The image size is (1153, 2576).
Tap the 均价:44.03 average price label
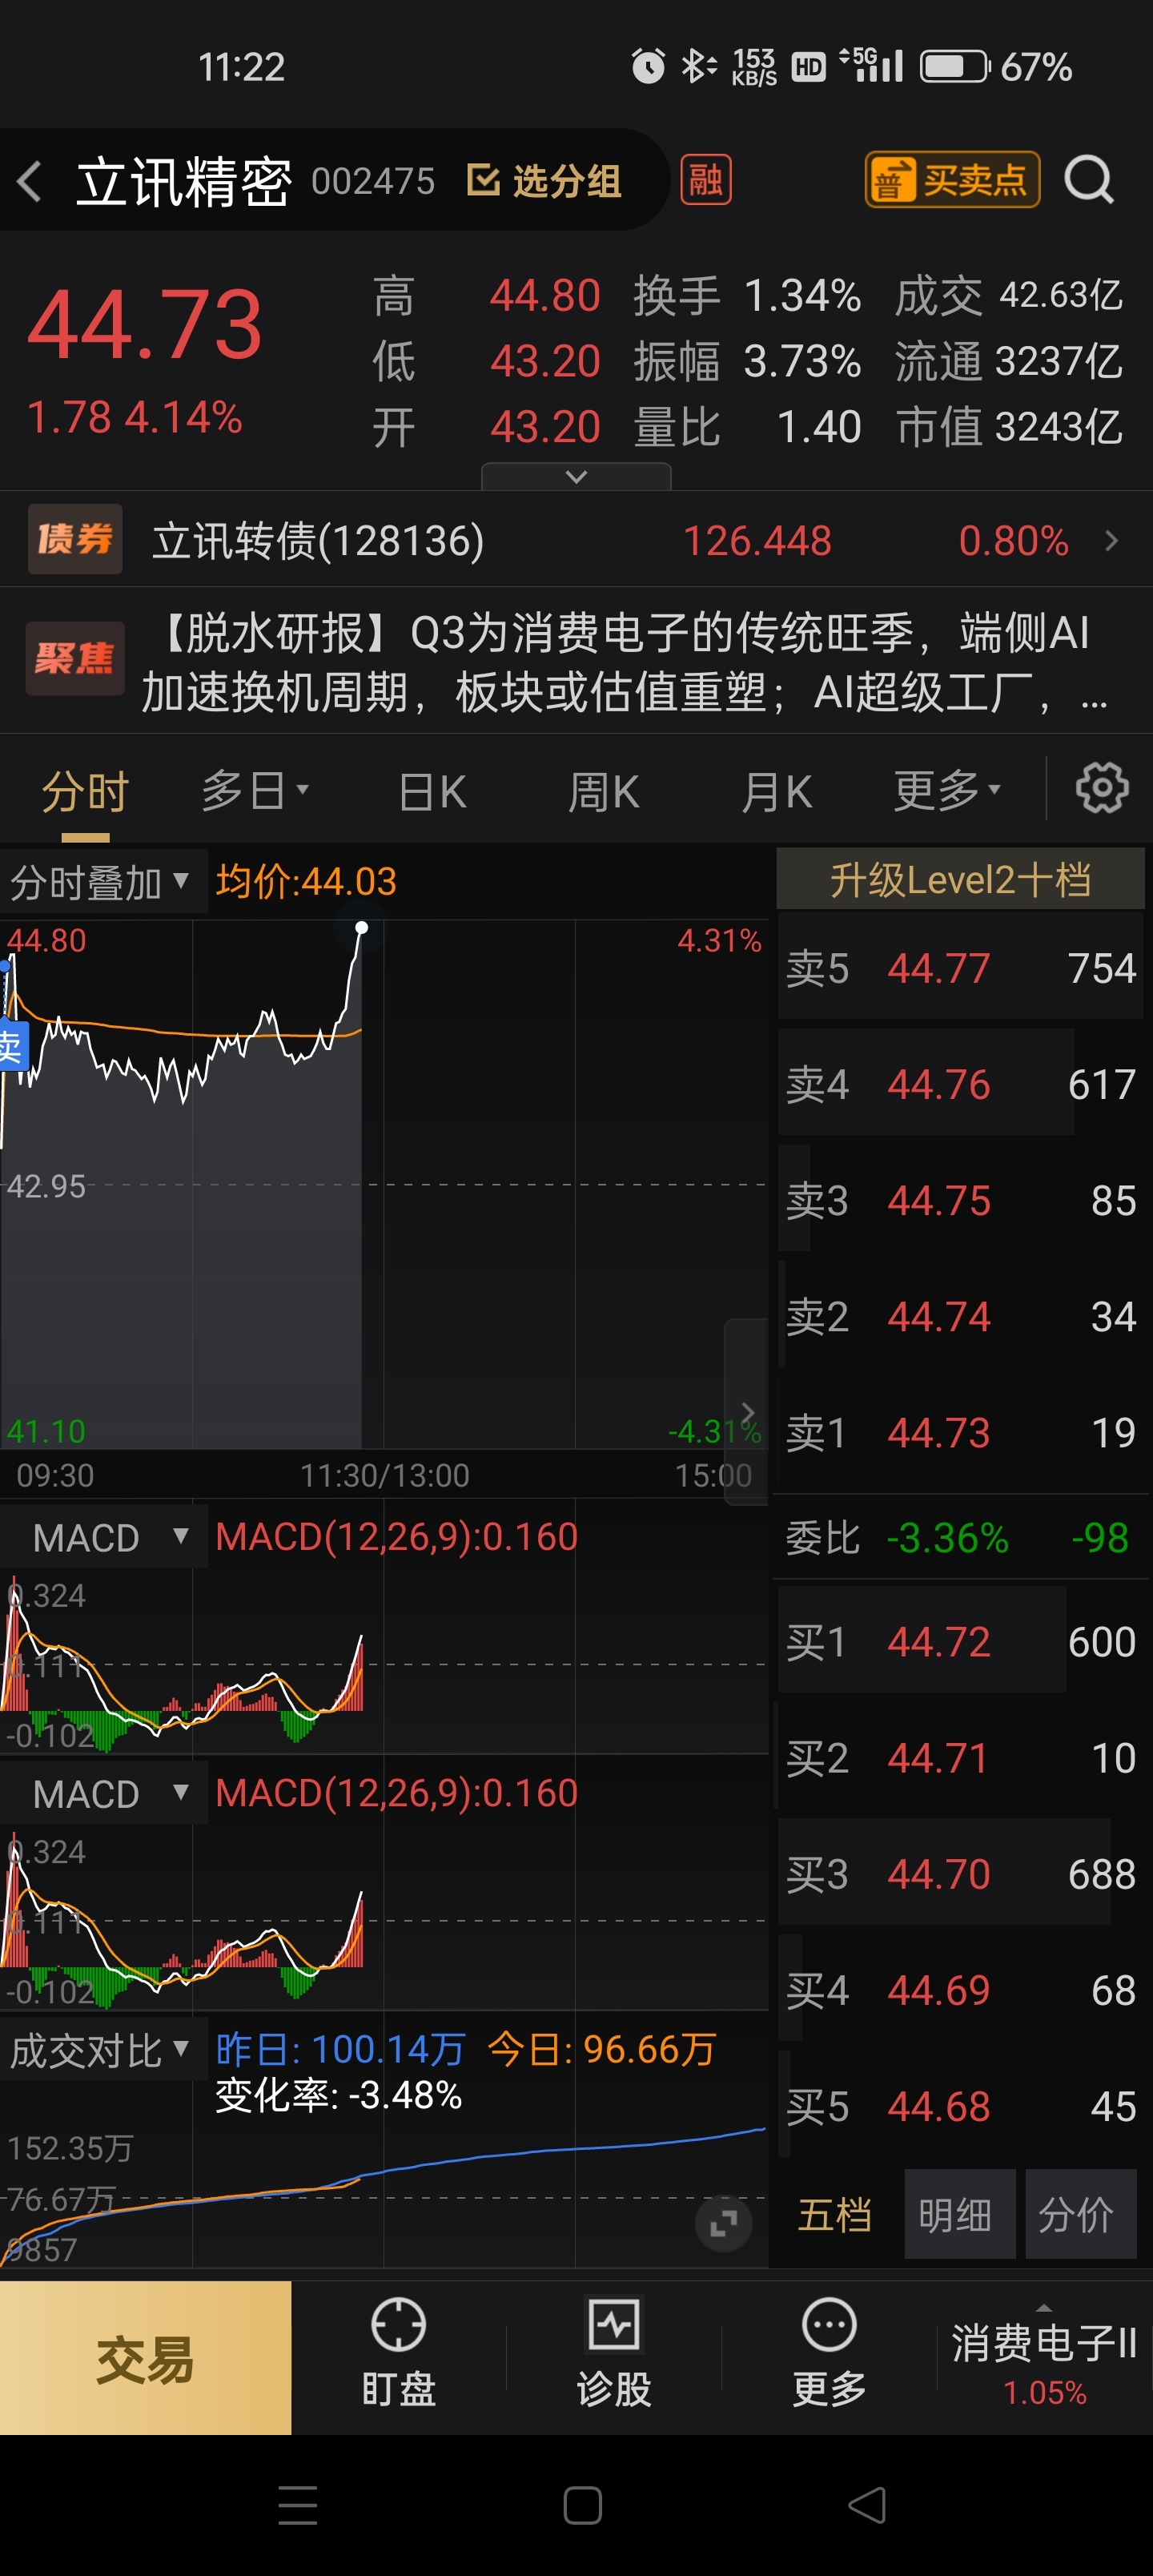tap(306, 881)
